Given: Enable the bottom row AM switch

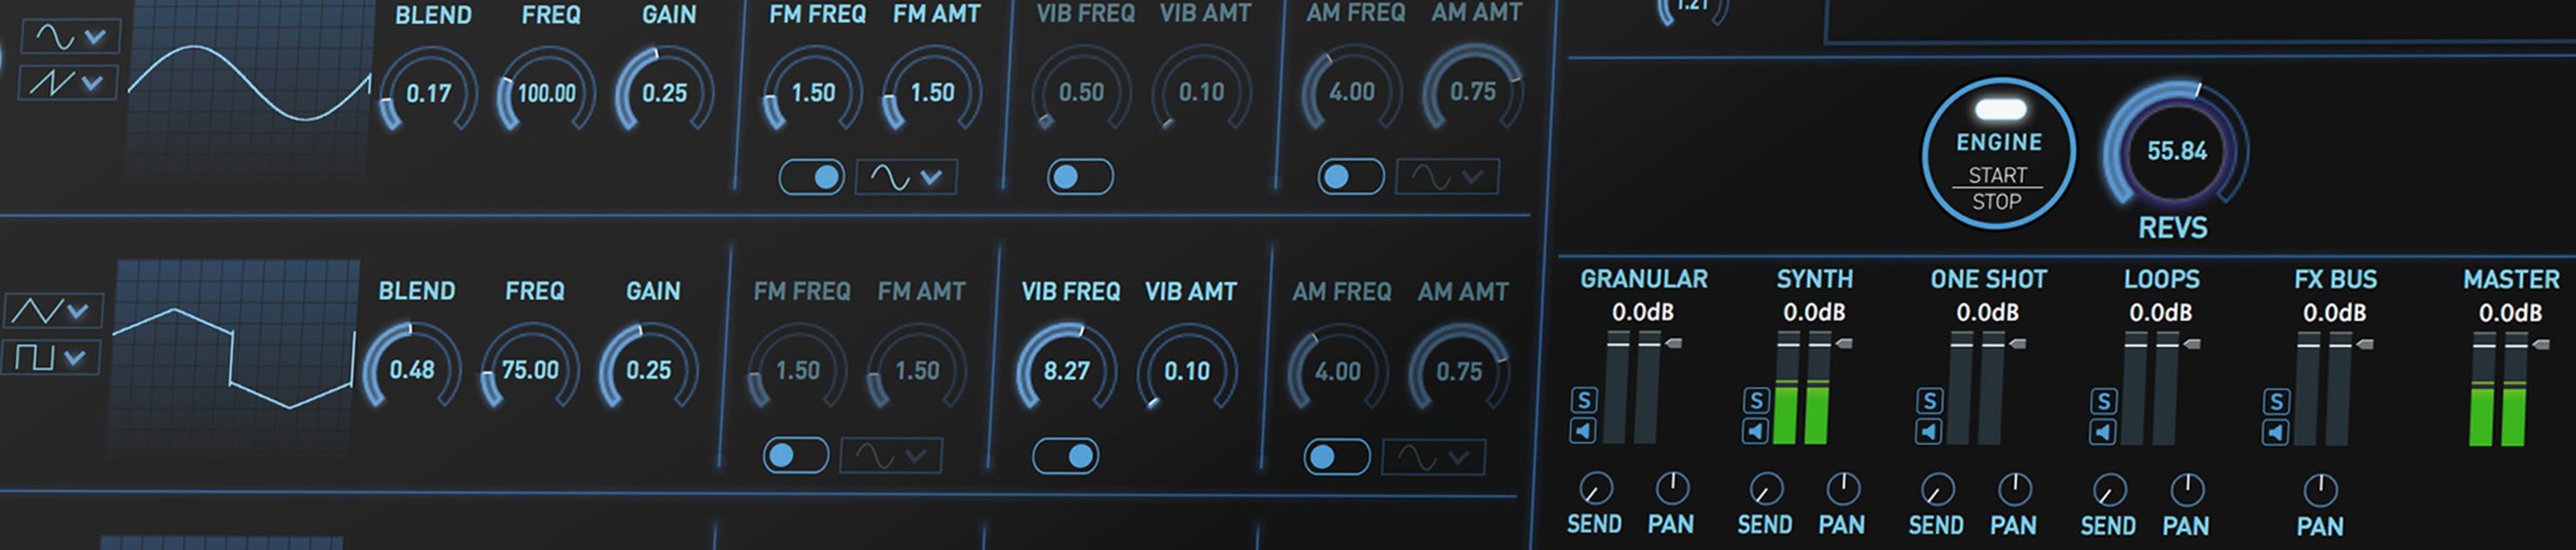Looking at the screenshot, I should [x=1337, y=457].
